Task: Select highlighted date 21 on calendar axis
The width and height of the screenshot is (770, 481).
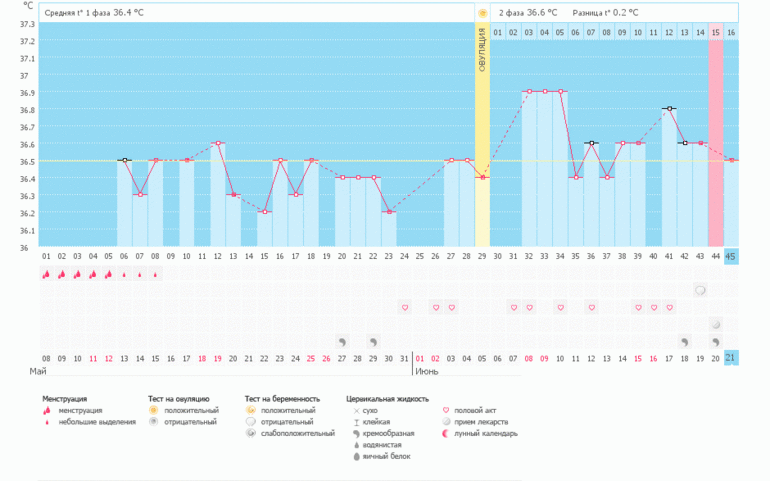Action: [731, 358]
